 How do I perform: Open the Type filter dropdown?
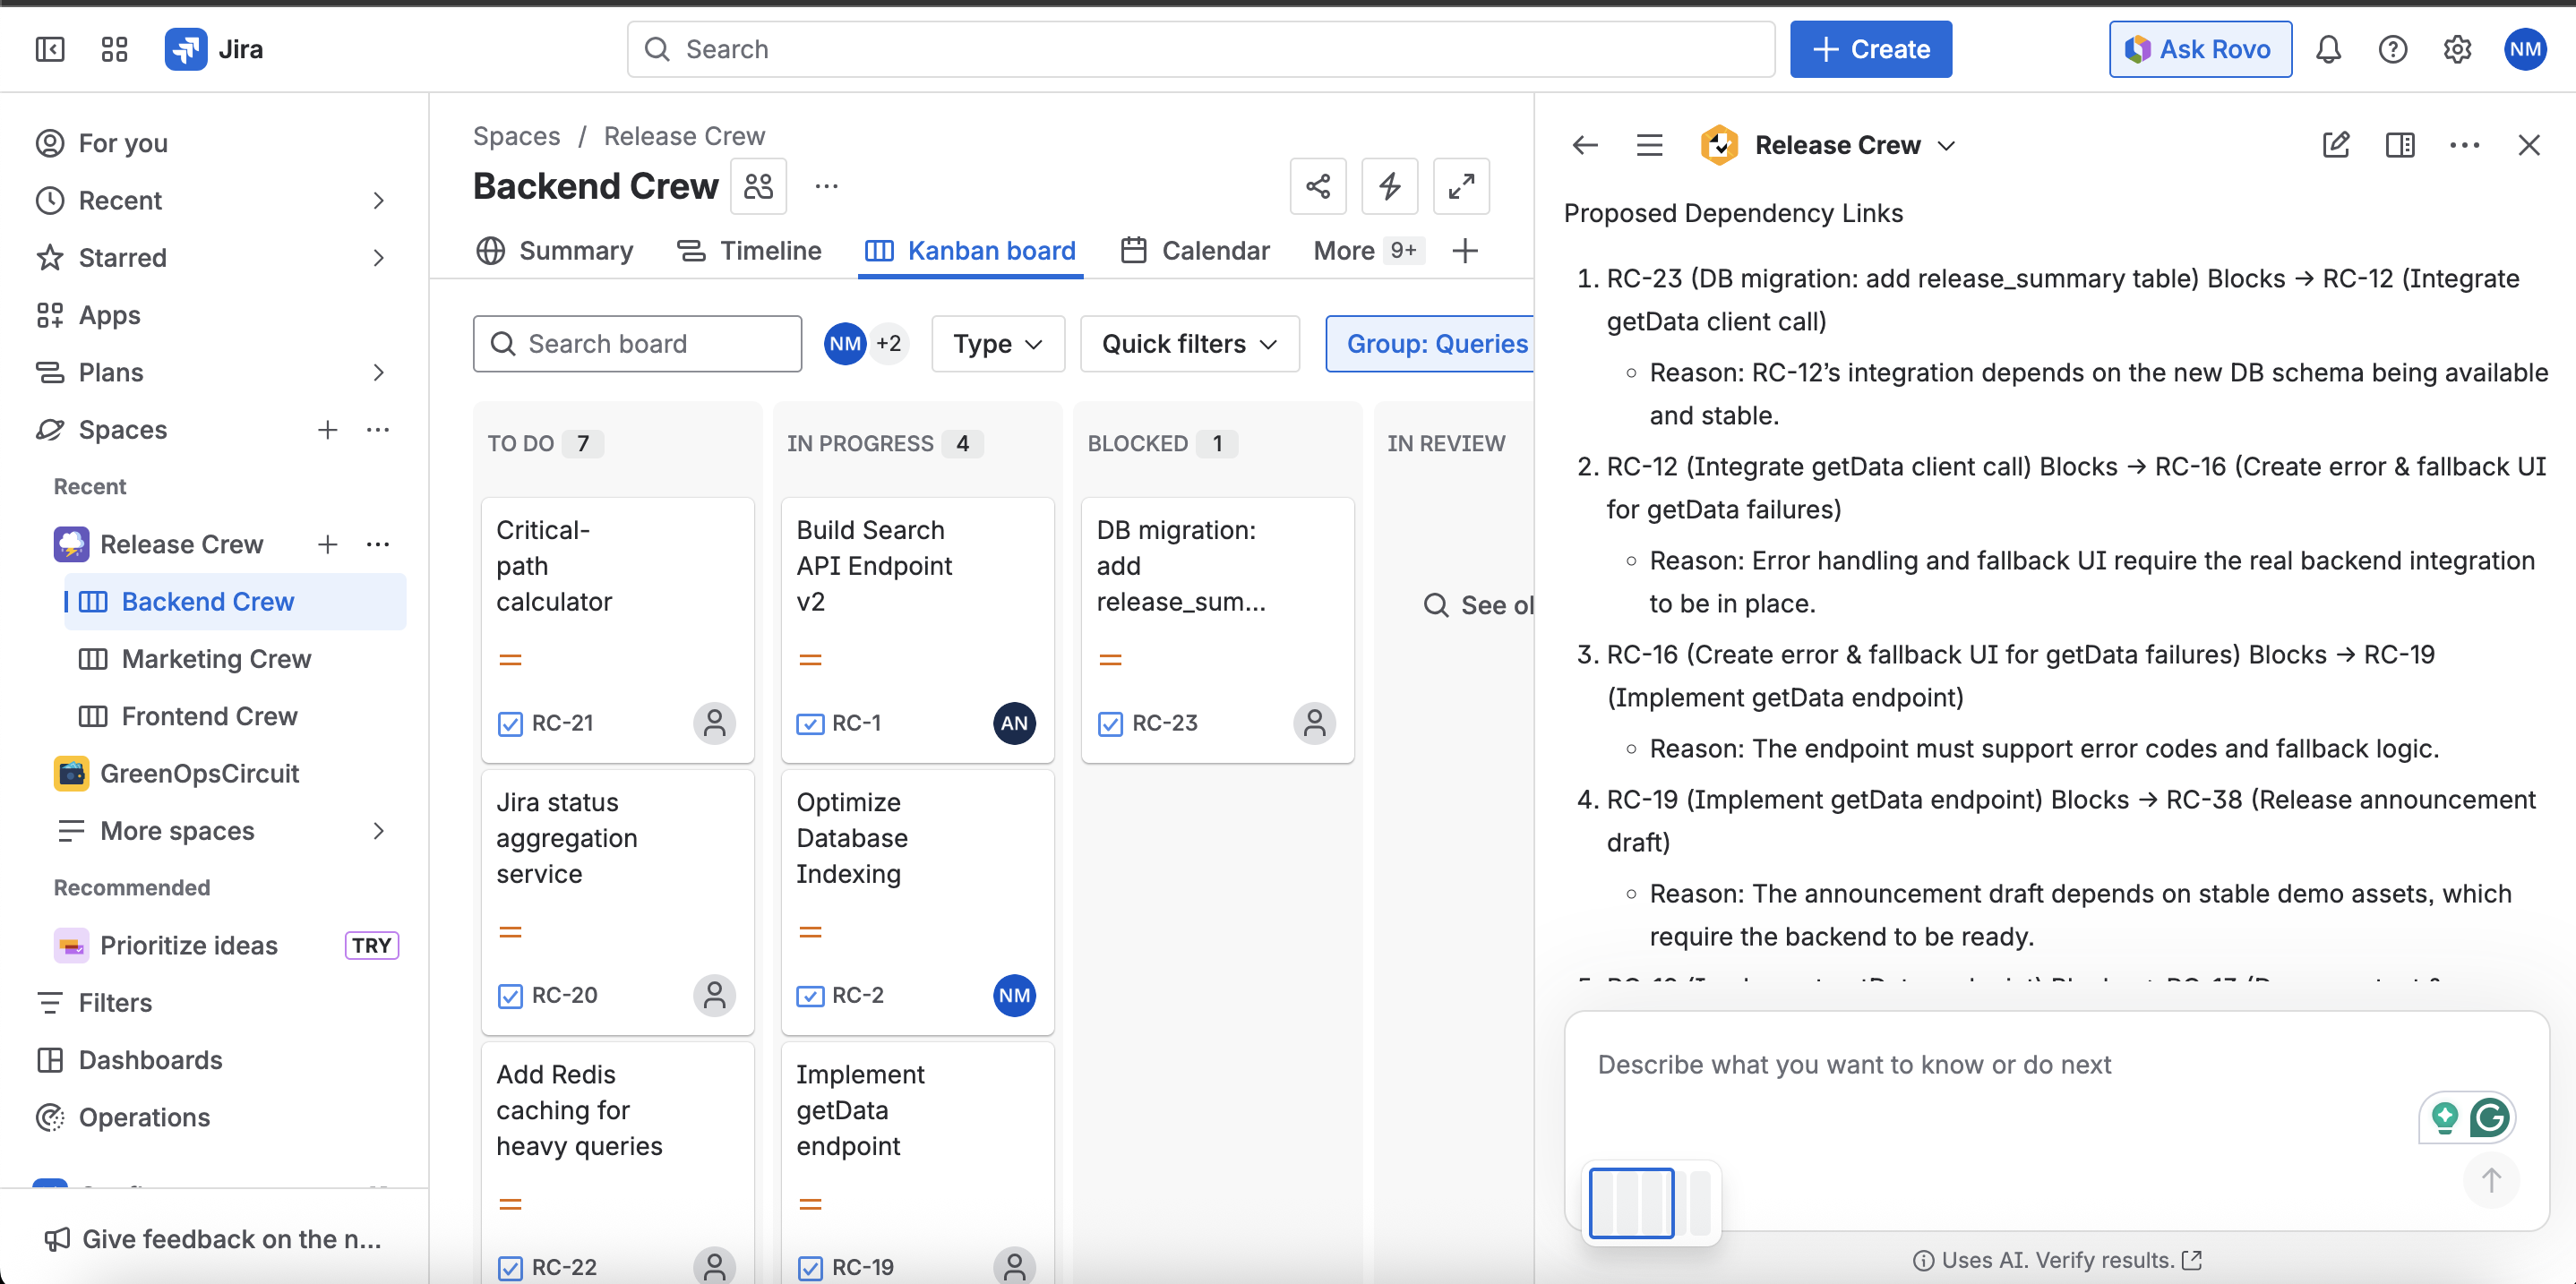tap(997, 344)
